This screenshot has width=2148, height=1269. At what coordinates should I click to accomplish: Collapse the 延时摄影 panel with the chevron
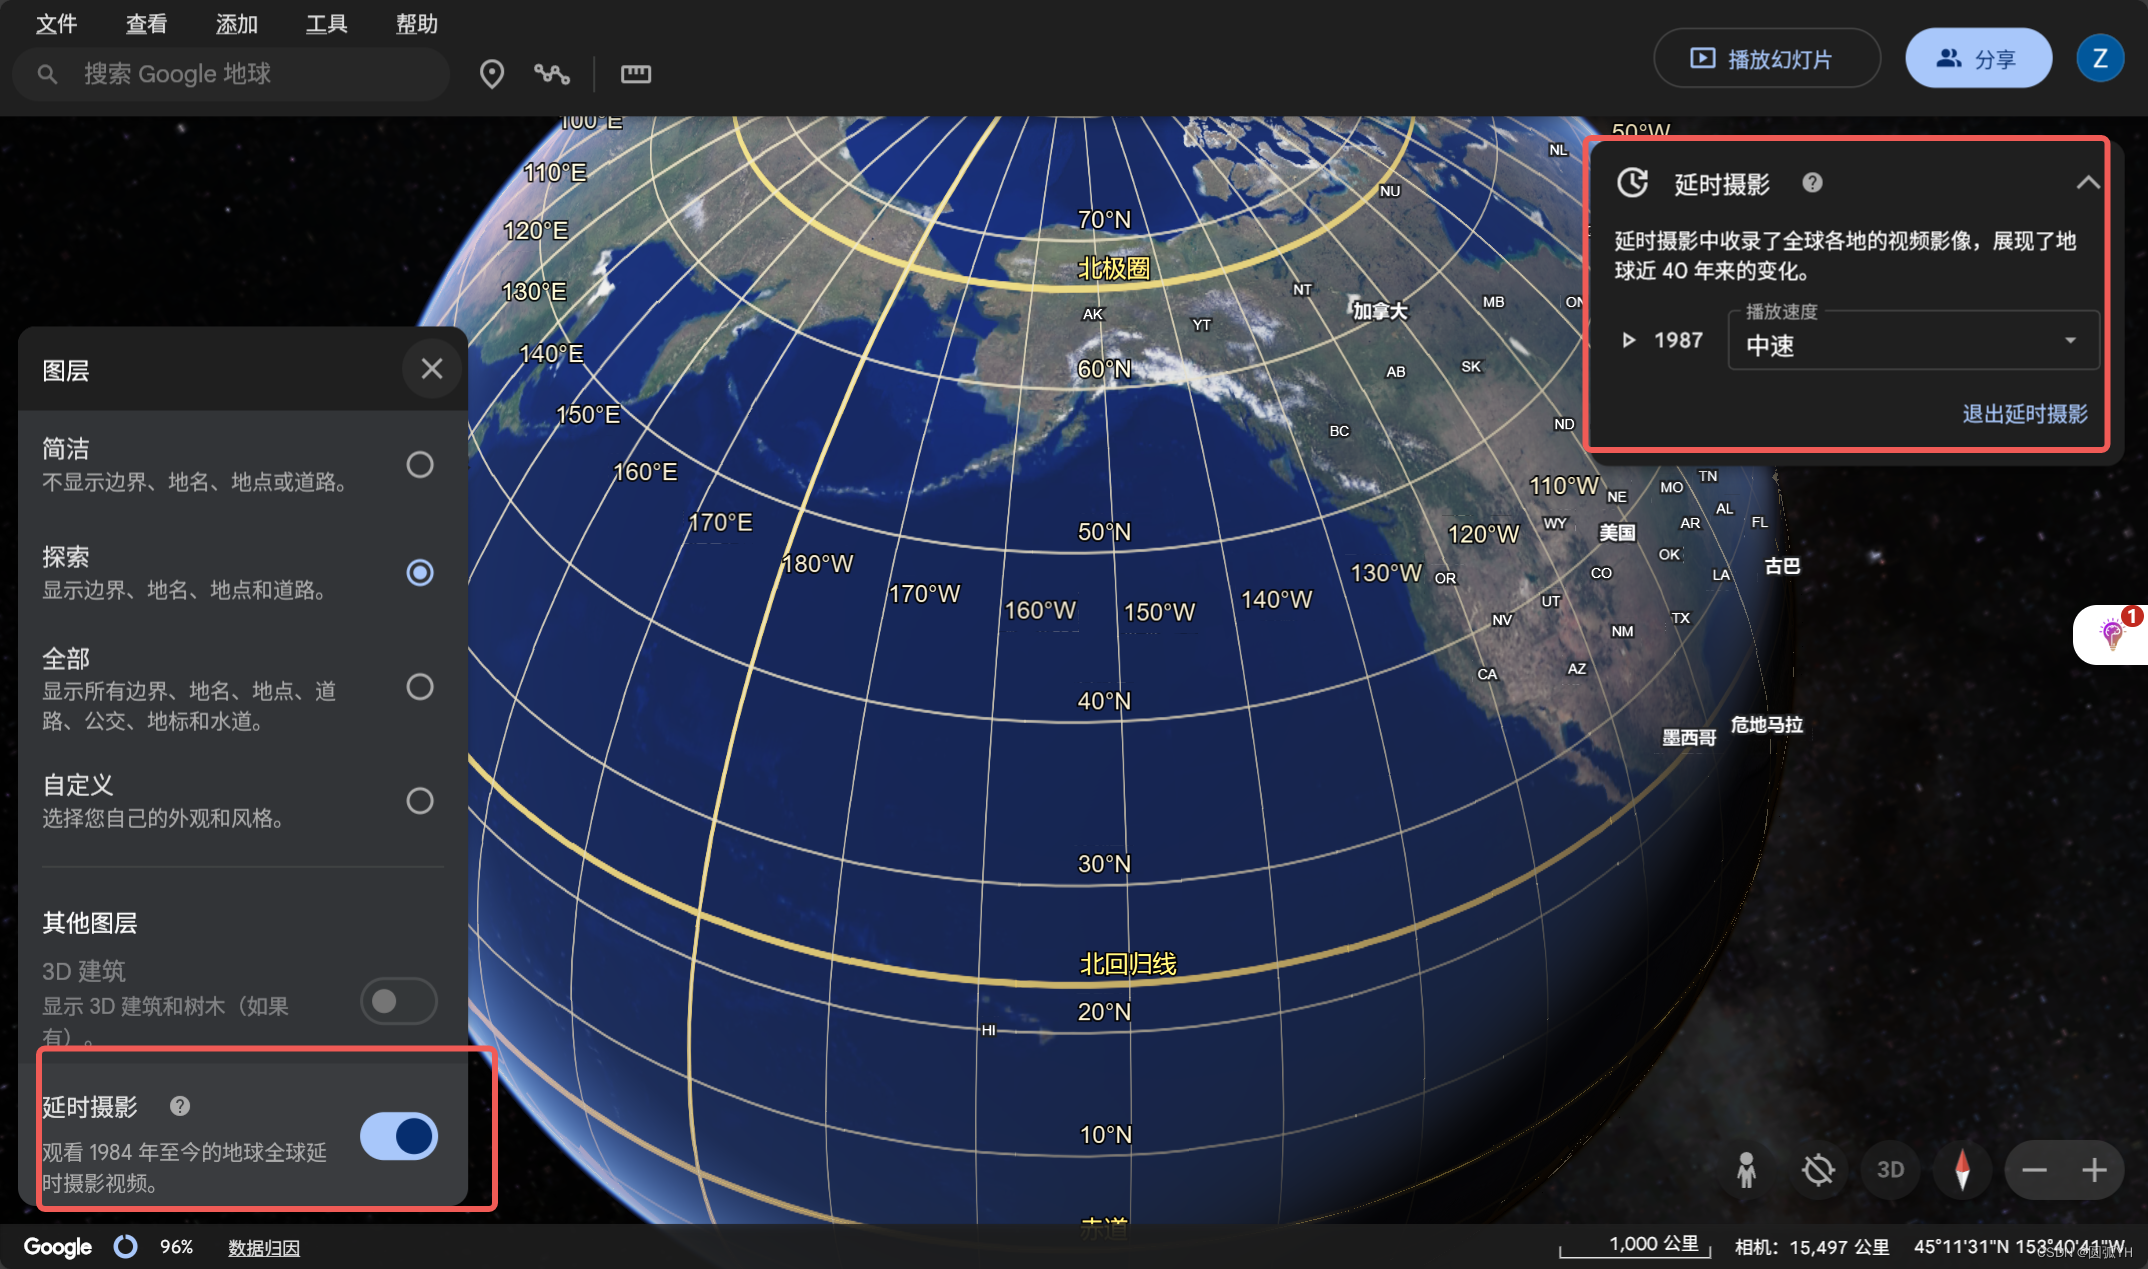point(2087,182)
